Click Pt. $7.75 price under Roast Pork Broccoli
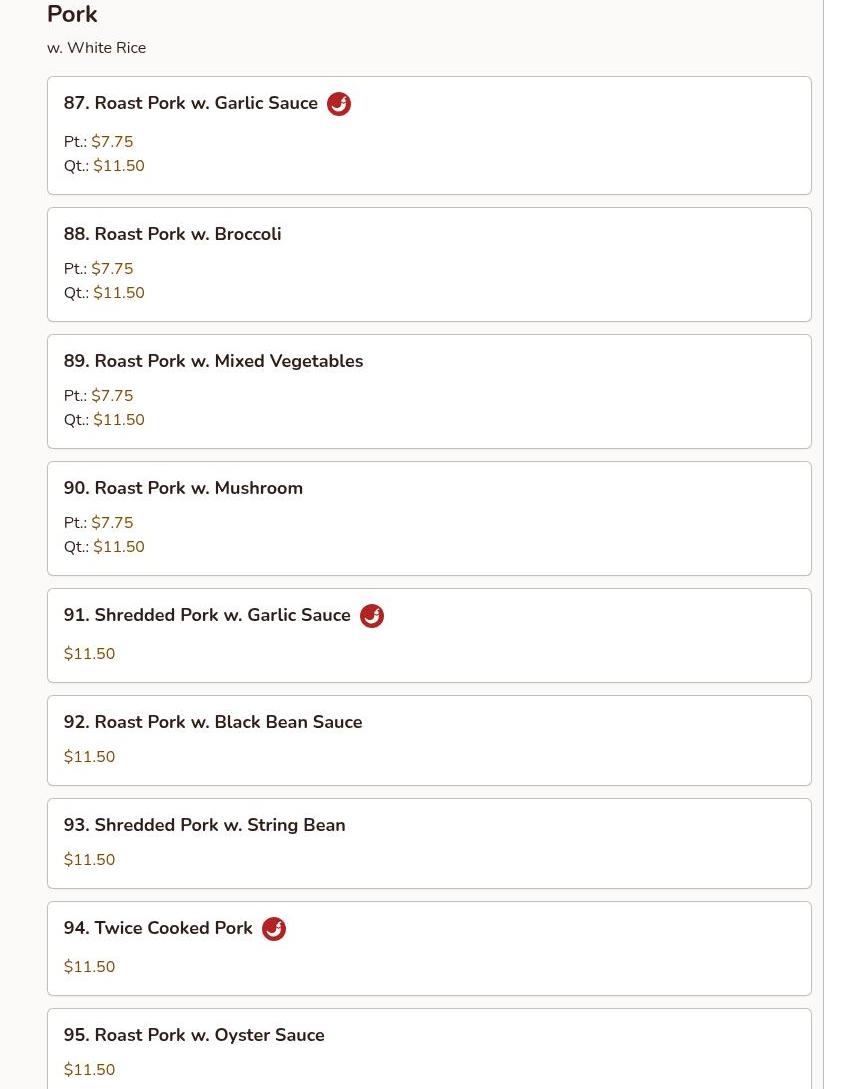Image resolution: width=844 pixels, height=1089 pixels. (112, 269)
